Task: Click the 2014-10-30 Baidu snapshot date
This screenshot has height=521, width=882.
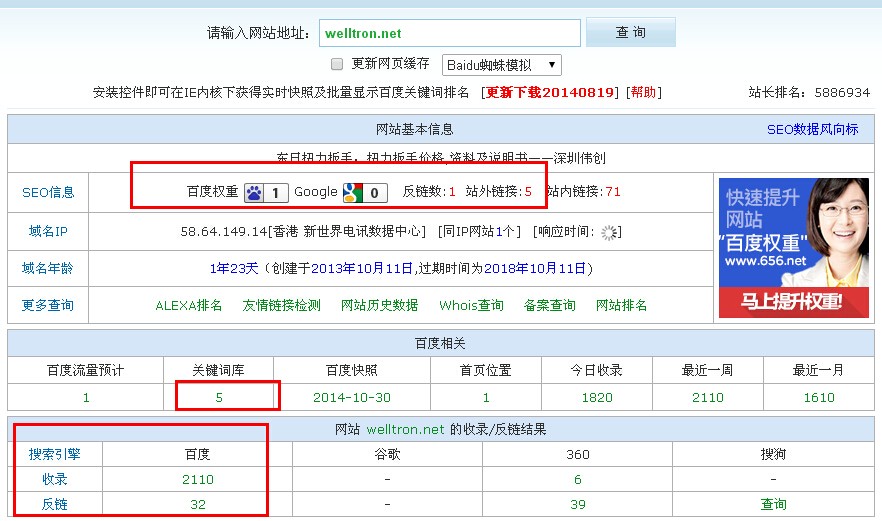Action: tap(351, 397)
